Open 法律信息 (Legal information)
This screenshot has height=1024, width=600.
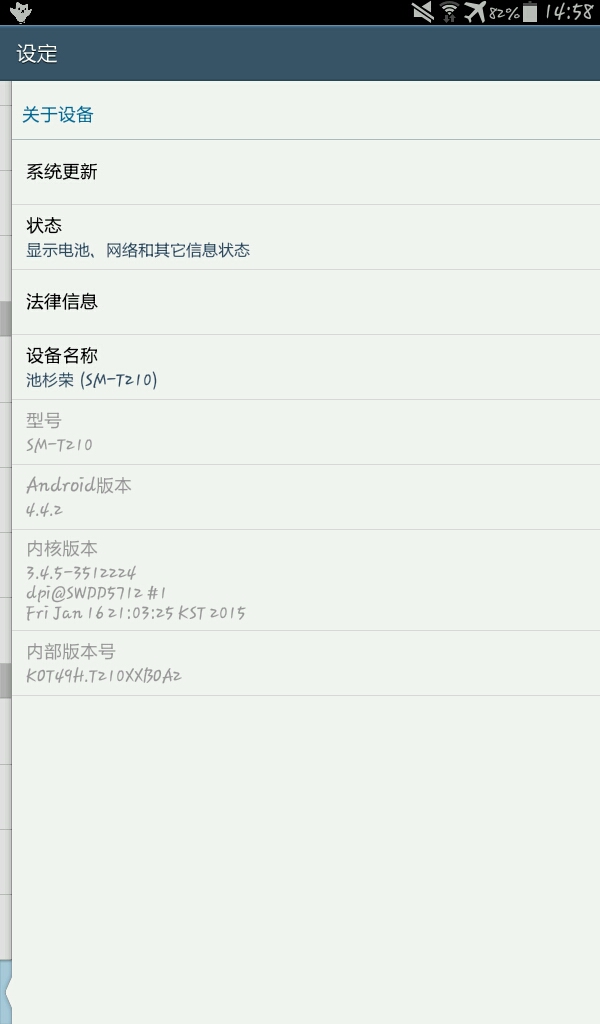tap(306, 302)
